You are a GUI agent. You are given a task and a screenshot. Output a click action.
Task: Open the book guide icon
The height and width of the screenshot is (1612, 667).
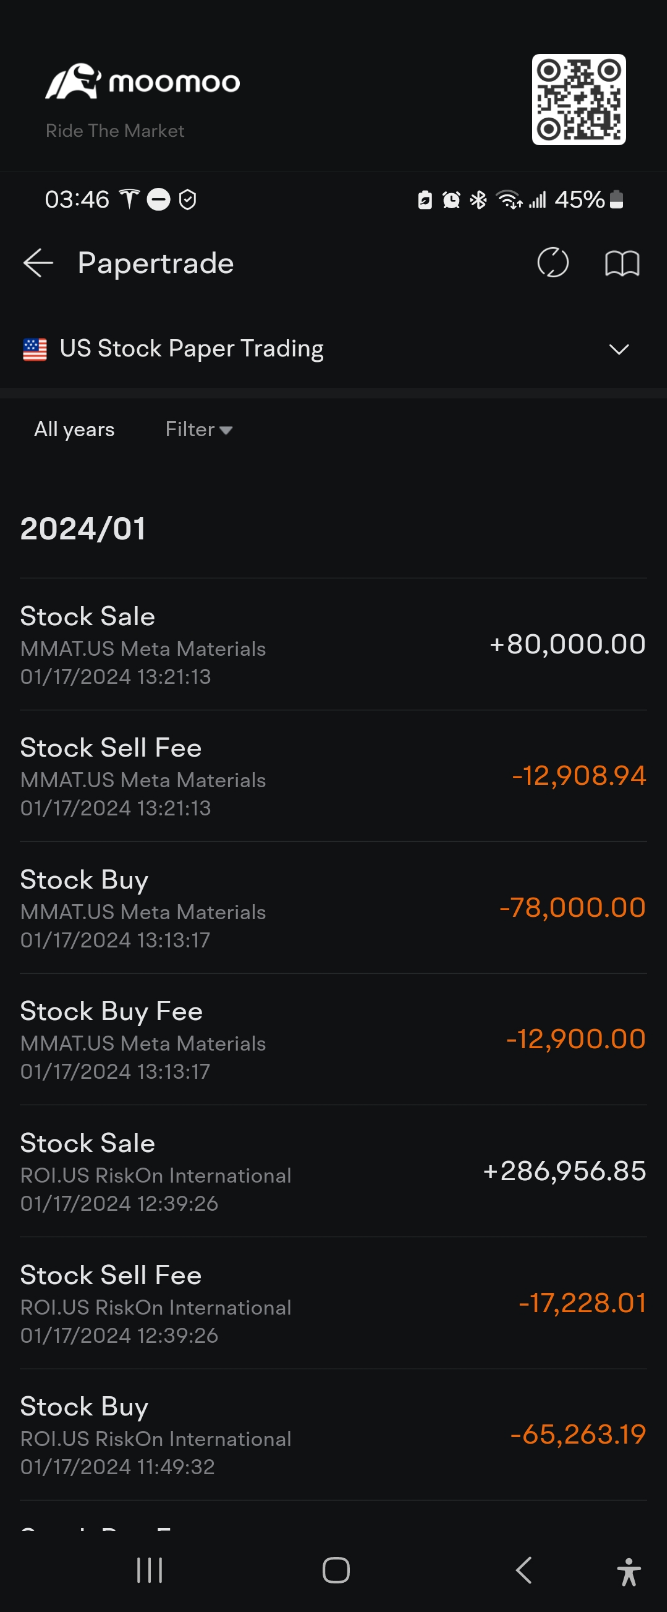click(622, 264)
